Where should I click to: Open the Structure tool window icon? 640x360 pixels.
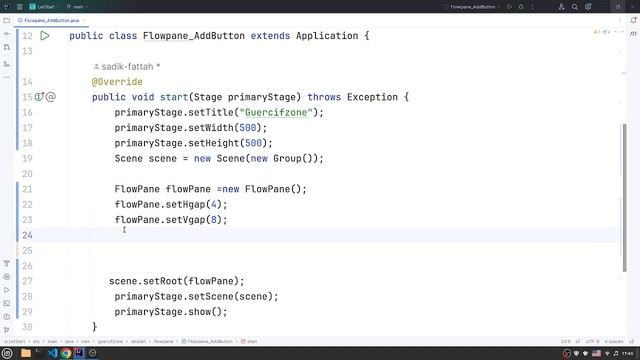coord(7,64)
